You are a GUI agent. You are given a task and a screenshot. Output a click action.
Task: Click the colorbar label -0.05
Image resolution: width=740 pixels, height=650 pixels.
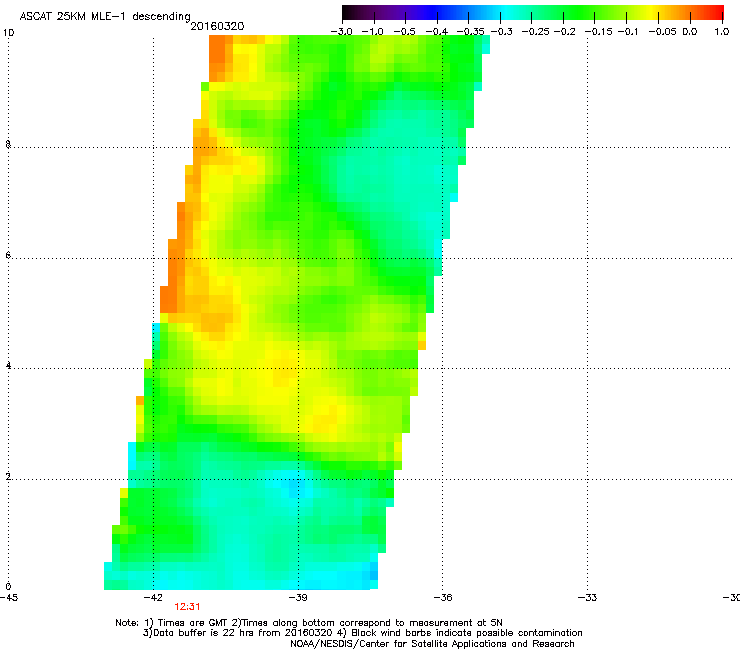tap(662, 32)
